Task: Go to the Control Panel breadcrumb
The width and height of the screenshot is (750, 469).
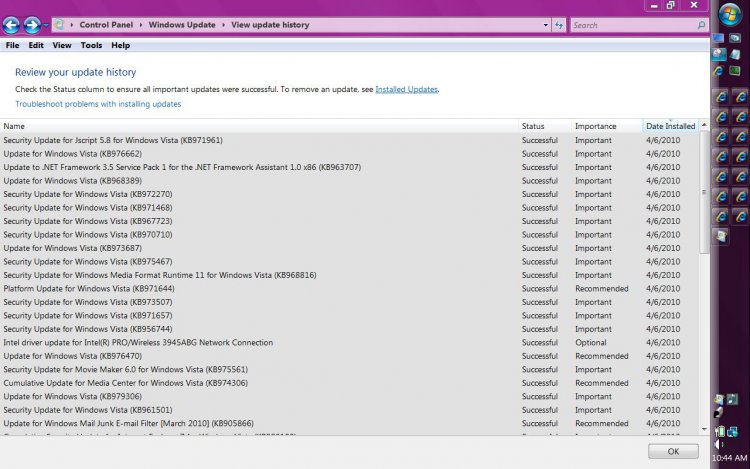Action: (106, 25)
